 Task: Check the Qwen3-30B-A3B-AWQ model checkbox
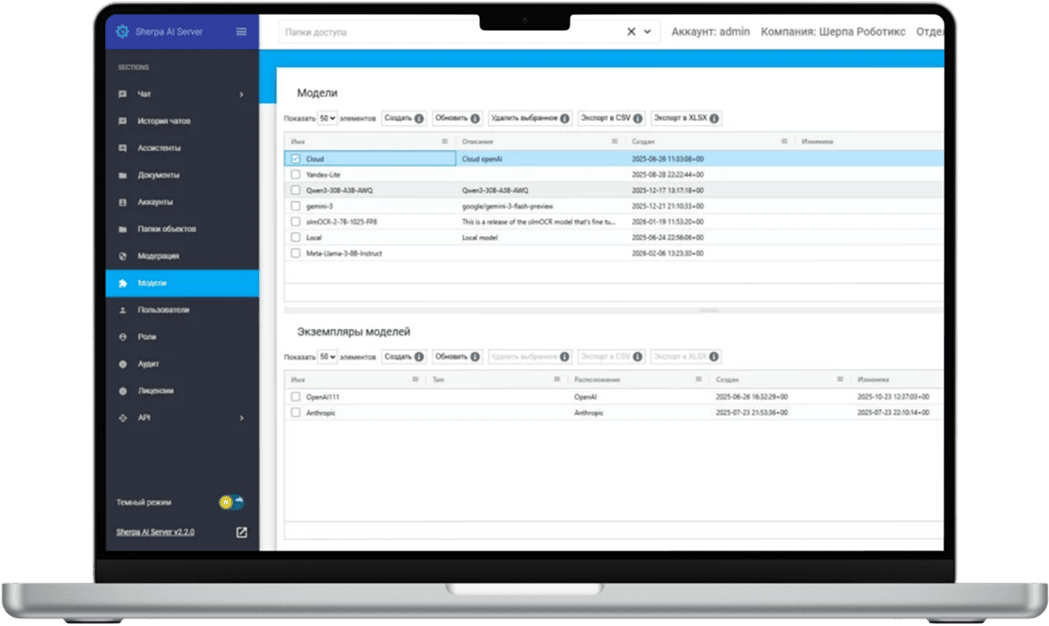[296, 190]
